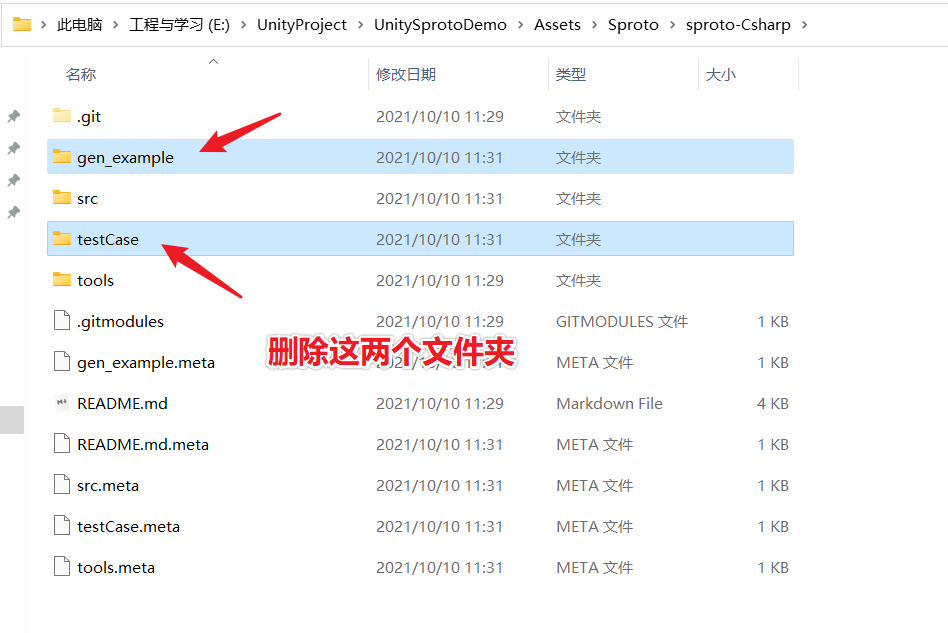Navigate to UnitySprotoDemo in the breadcrumb
This screenshot has width=948, height=633.
(x=440, y=25)
